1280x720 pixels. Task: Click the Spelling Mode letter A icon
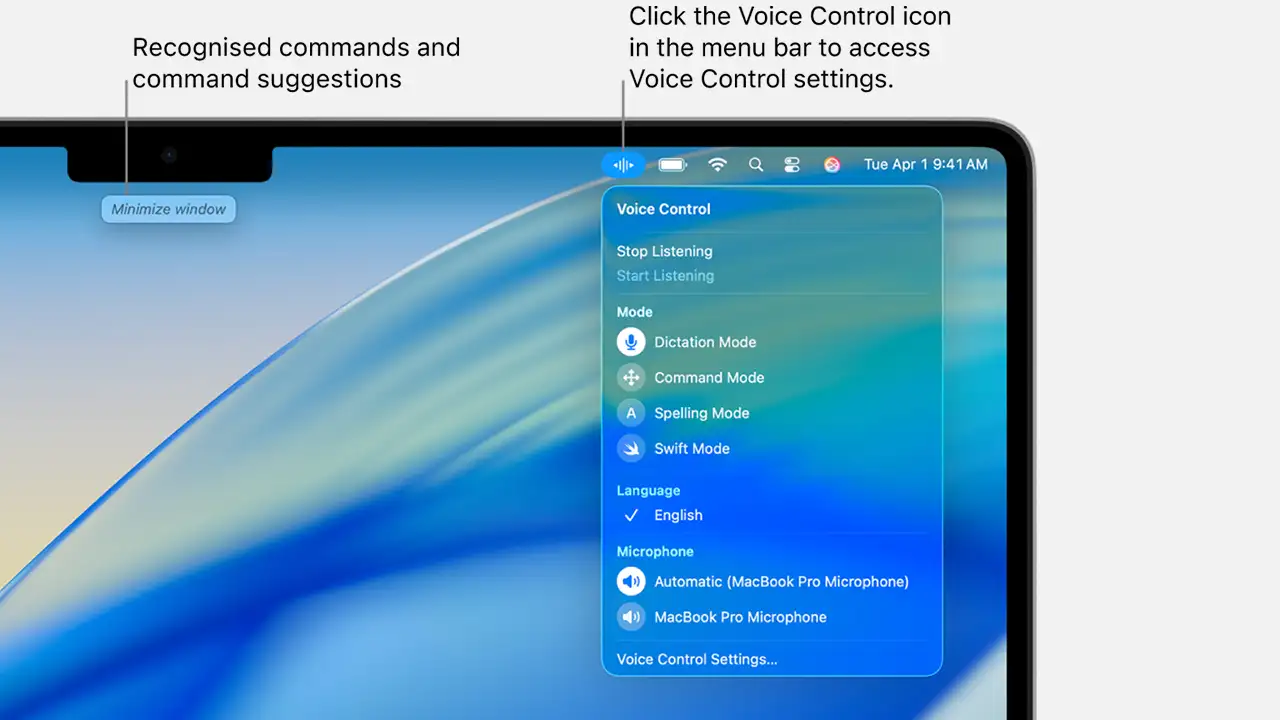(631, 412)
